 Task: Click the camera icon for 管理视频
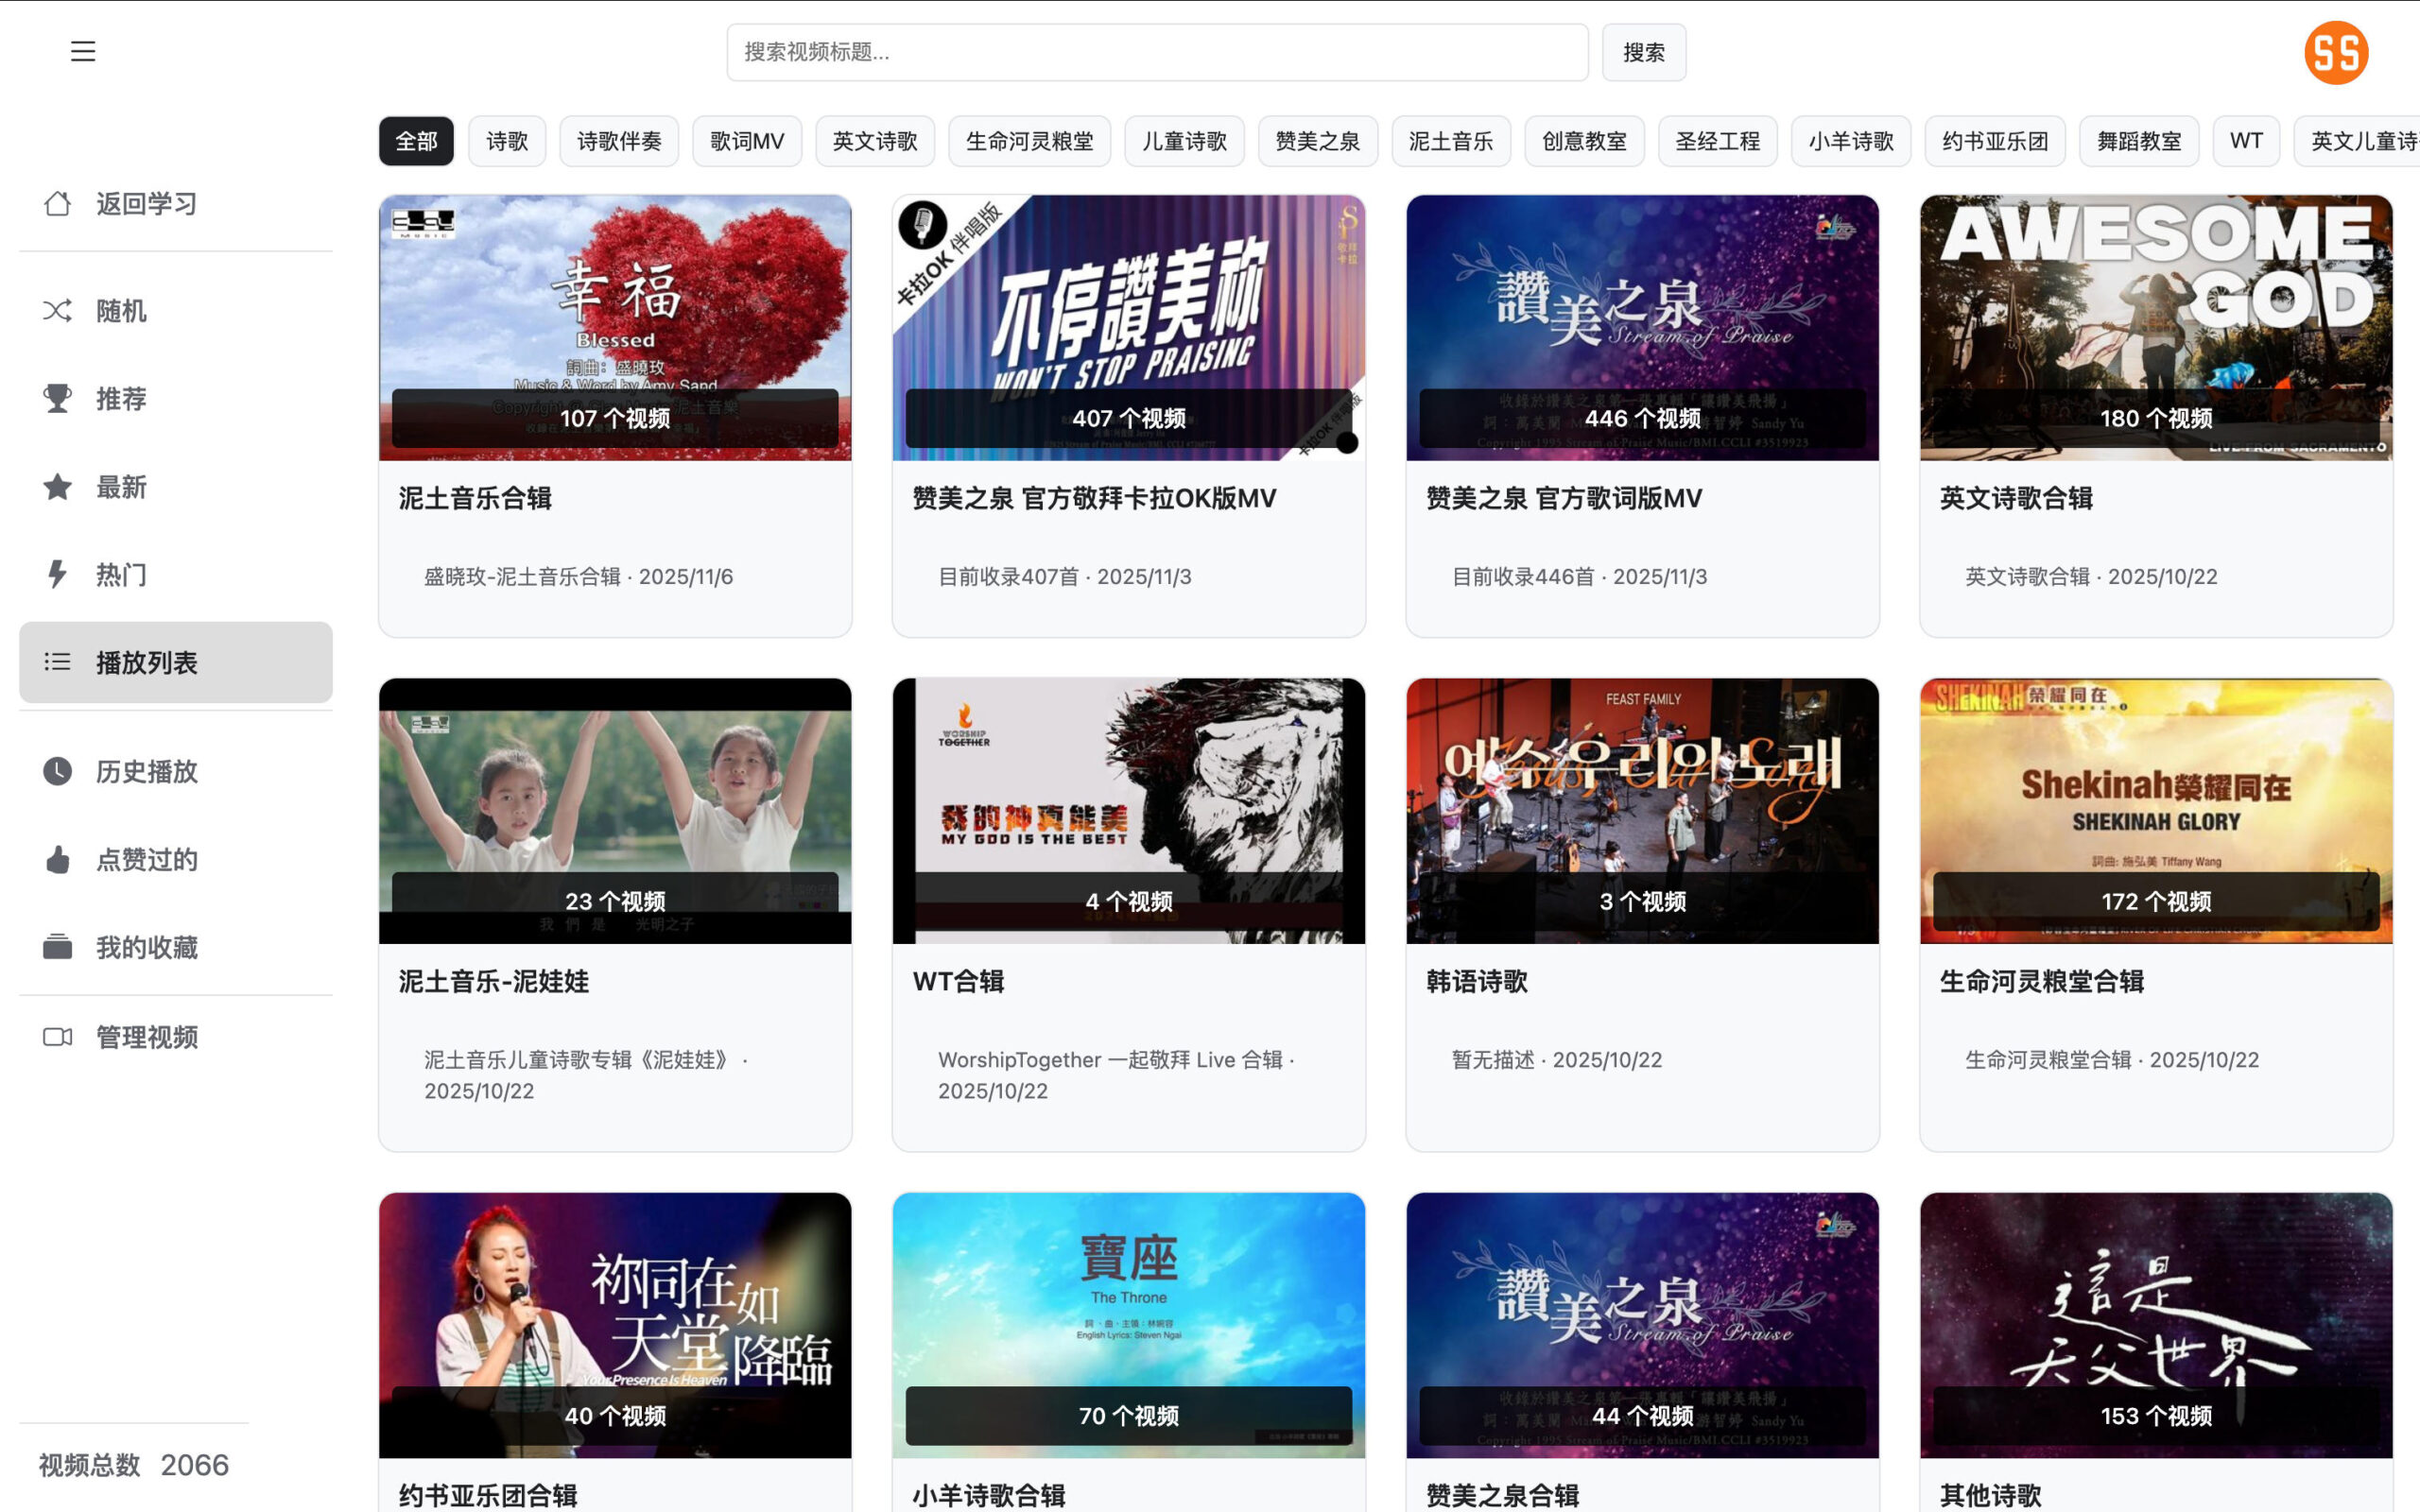pyautogui.click(x=57, y=1037)
